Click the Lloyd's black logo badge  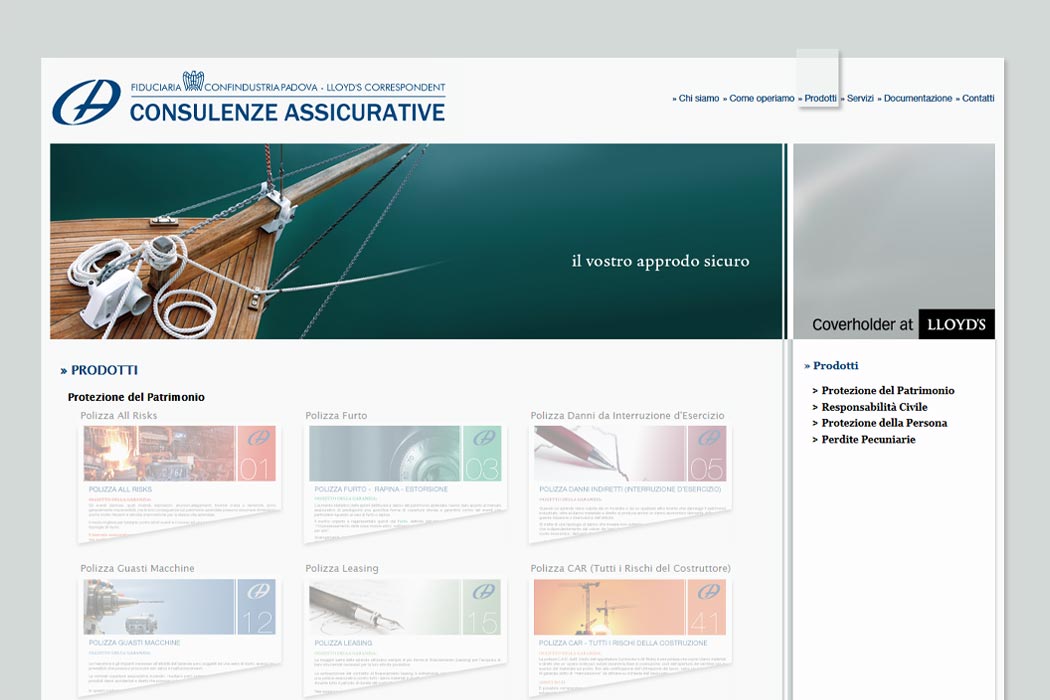pyautogui.click(x=956, y=324)
